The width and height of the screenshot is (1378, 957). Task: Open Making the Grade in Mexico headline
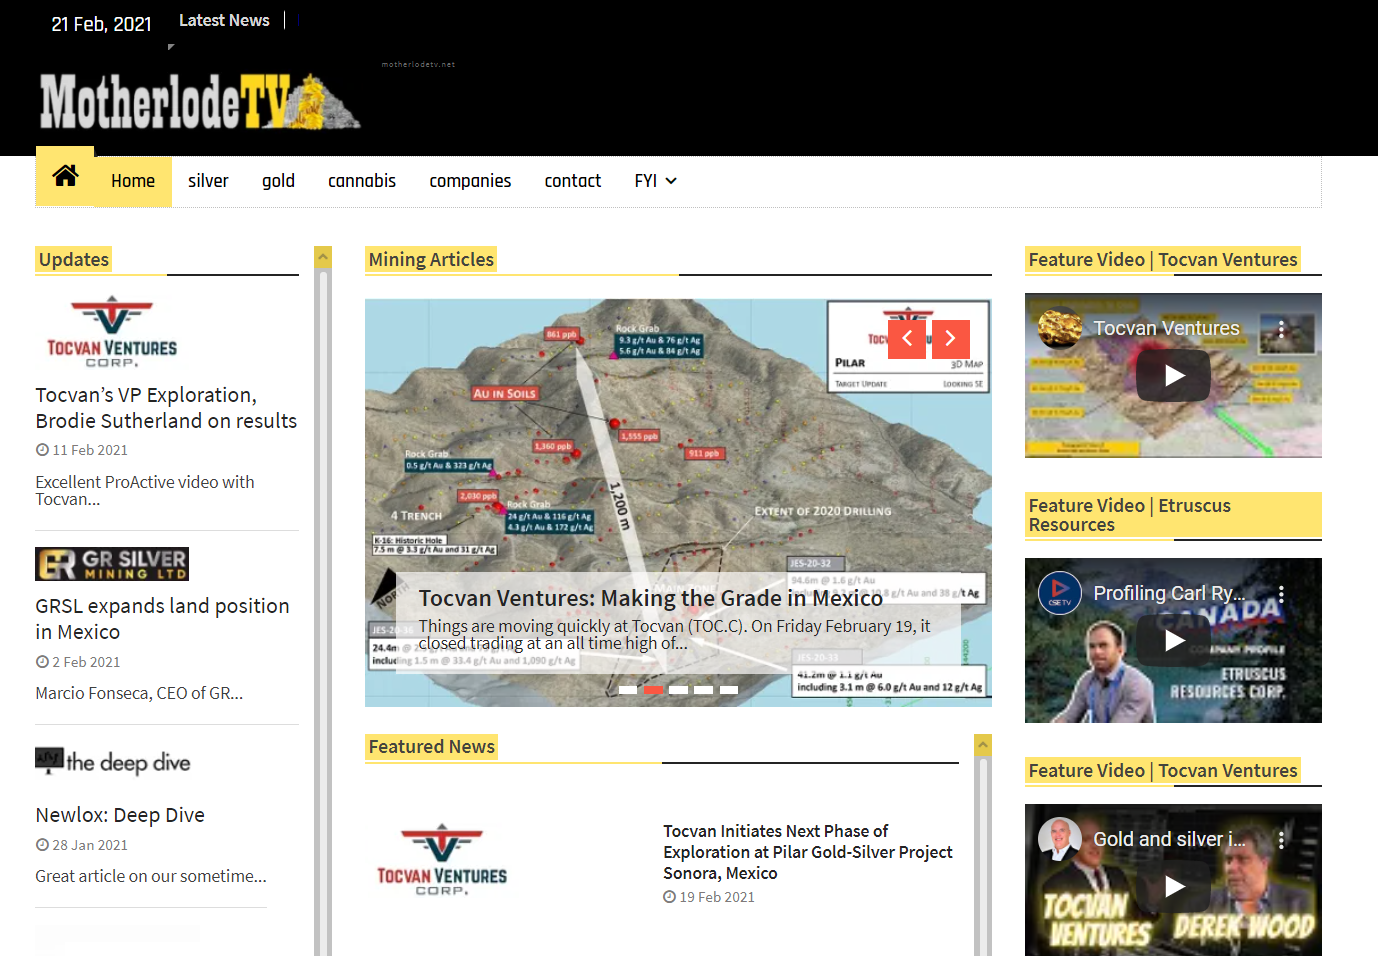pyautogui.click(x=650, y=598)
